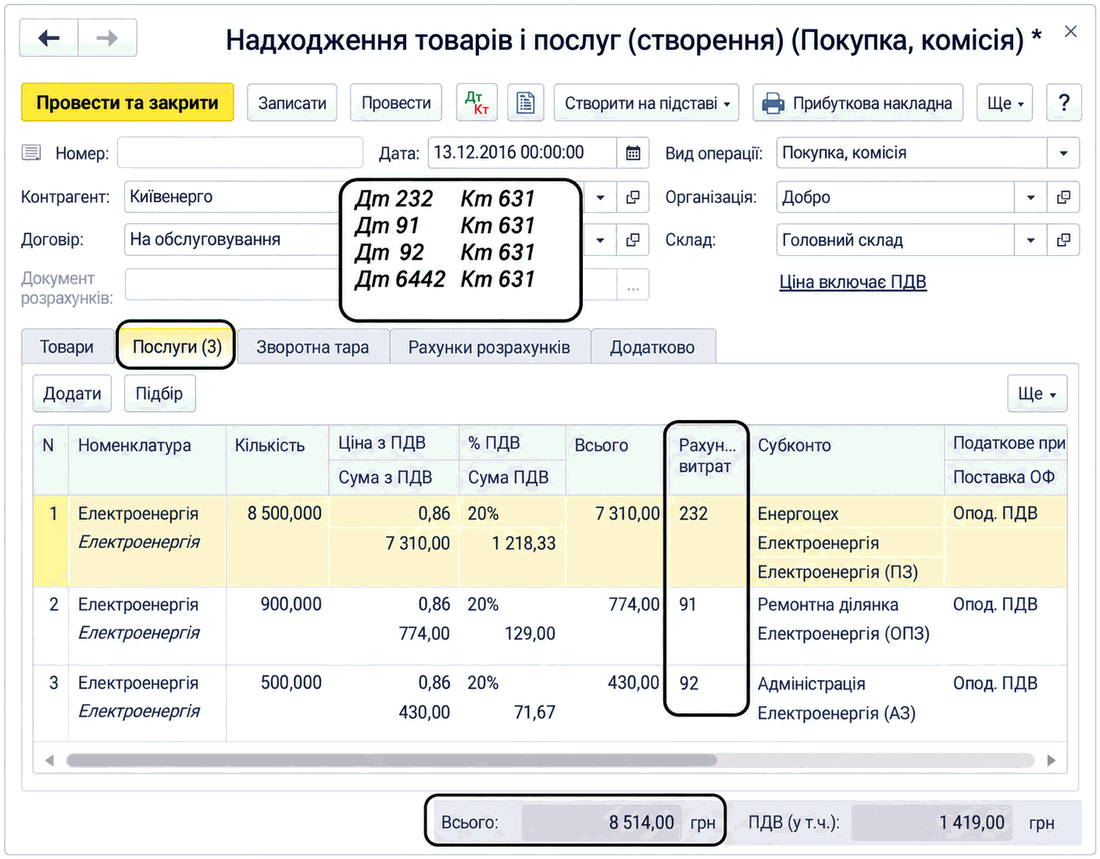Expand the Склад dropdown arrow
The height and width of the screenshot is (859, 1100).
tap(1031, 240)
